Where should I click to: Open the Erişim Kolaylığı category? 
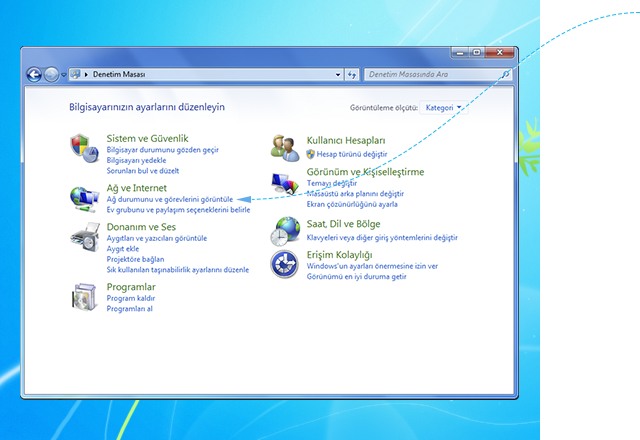click(340, 255)
